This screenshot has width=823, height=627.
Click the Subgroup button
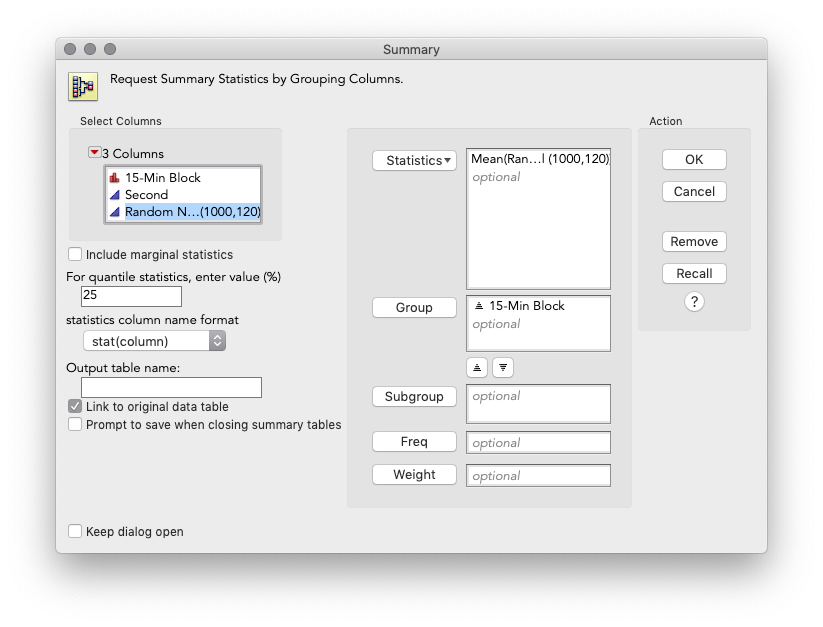[414, 397]
